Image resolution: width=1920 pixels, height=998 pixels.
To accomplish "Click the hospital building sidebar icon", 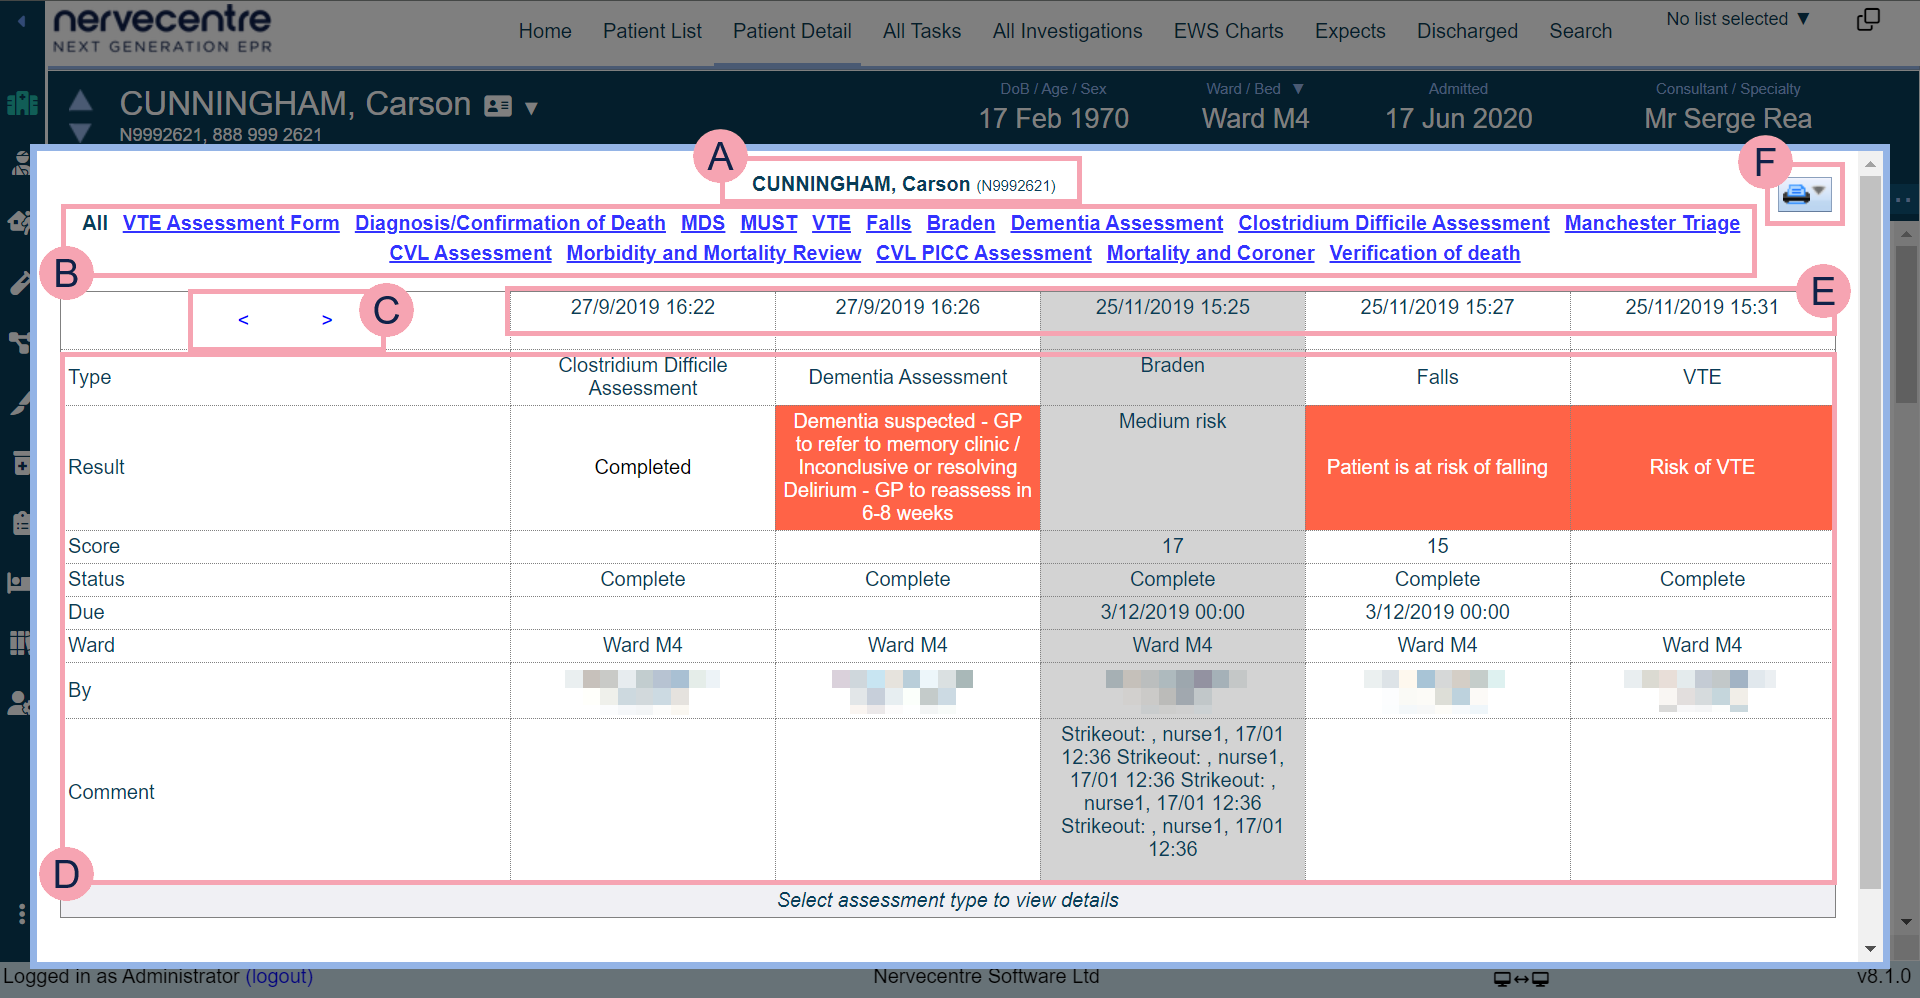I will click(21, 103).
